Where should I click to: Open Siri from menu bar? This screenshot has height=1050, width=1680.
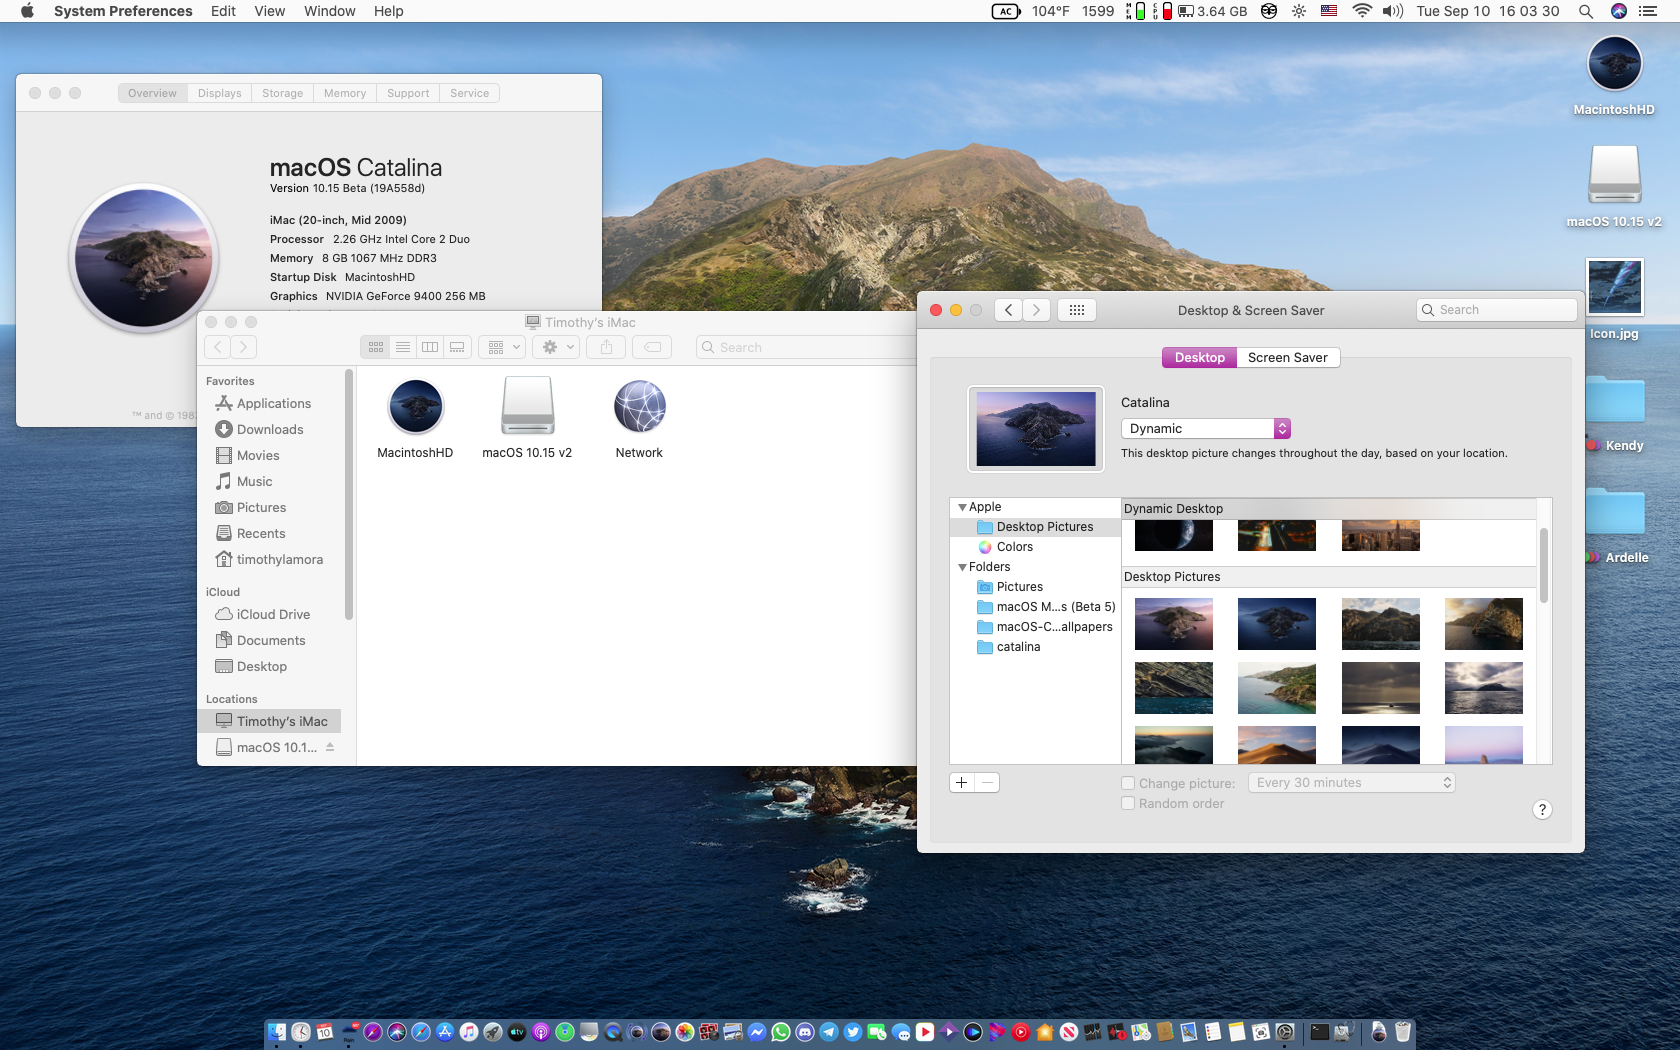pyautogui.click(x=1619, y=11)
